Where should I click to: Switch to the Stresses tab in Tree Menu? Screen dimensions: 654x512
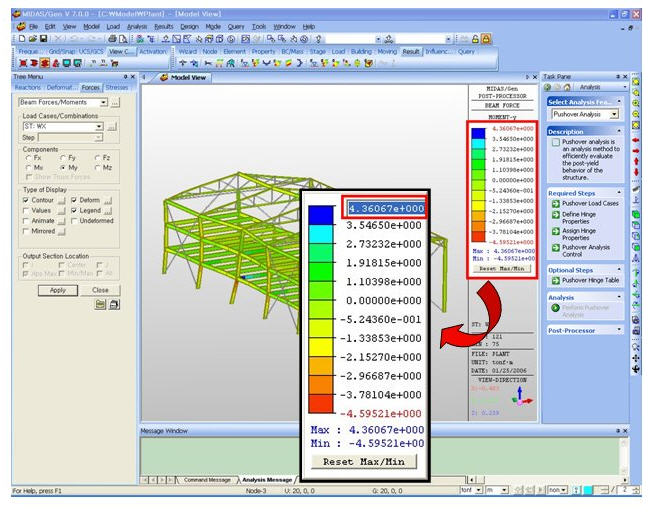(x=116, y=88)
